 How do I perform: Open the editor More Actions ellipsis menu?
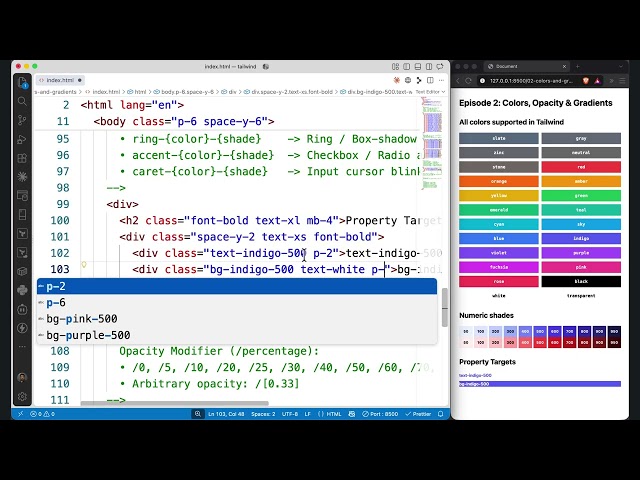[441, 80]
